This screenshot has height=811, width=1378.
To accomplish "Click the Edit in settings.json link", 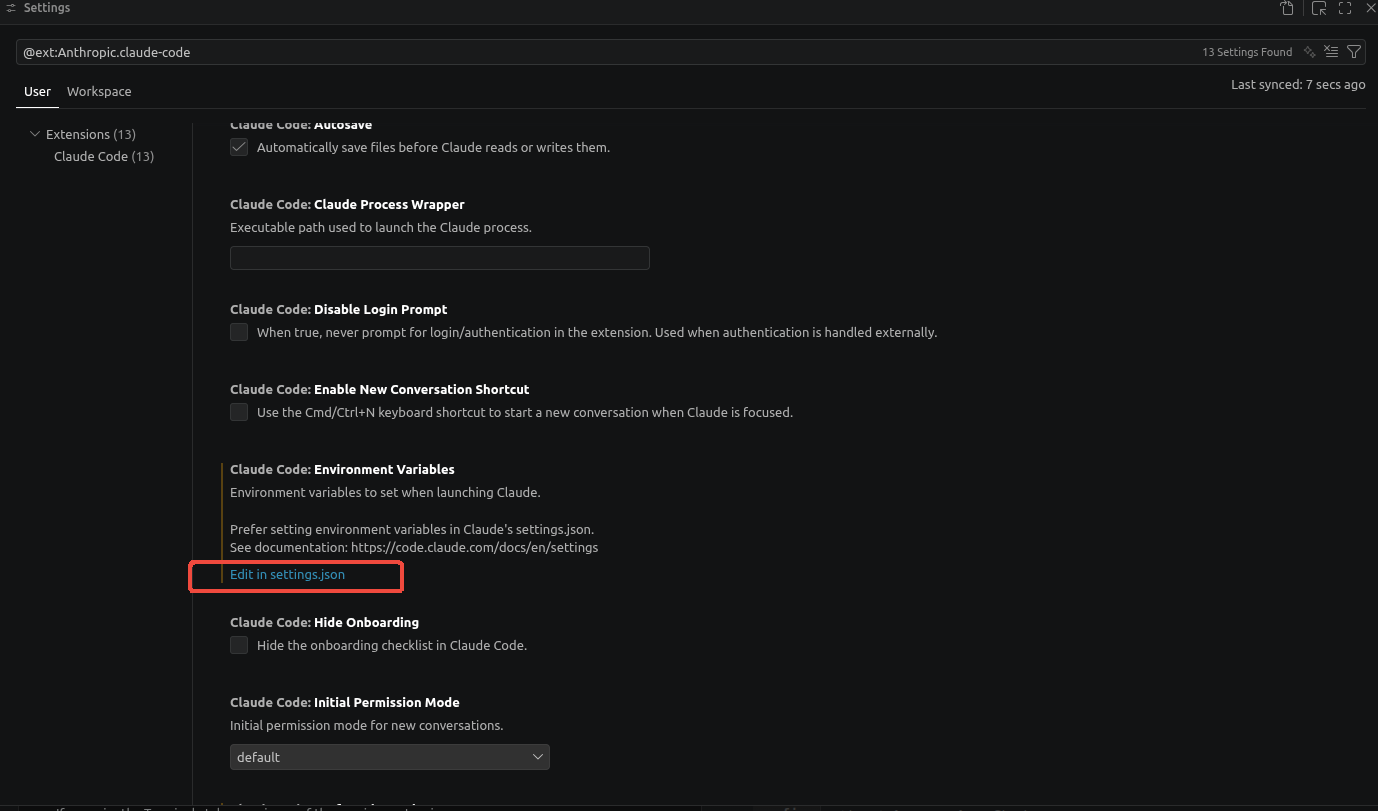I will [x=287, y=574].
